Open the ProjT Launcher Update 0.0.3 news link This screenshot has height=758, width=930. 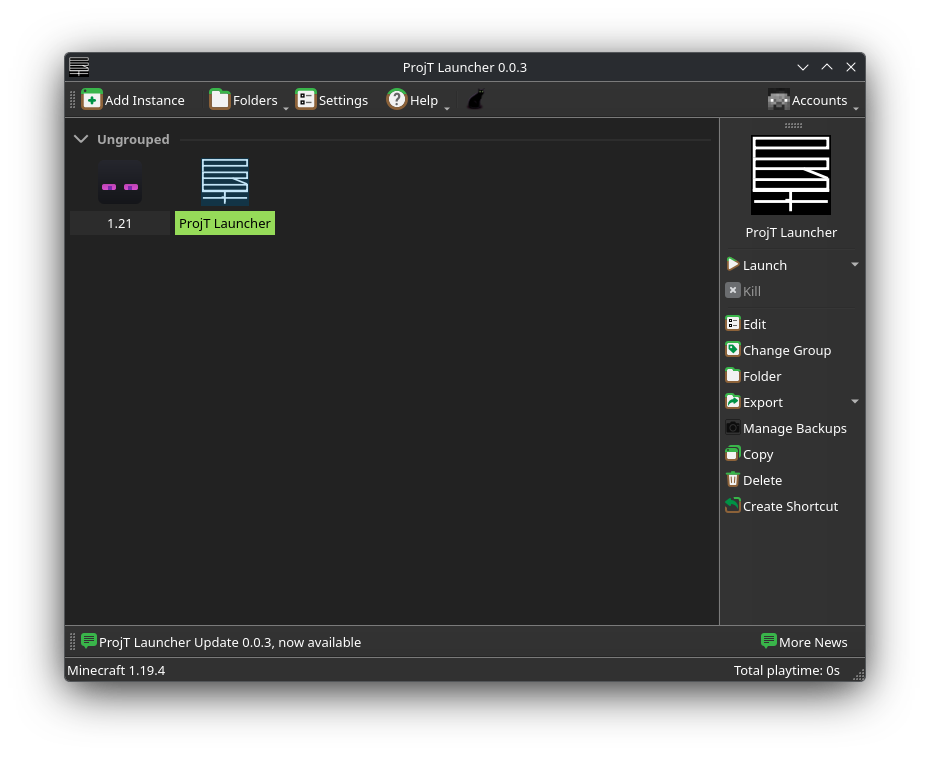(231, 641)
